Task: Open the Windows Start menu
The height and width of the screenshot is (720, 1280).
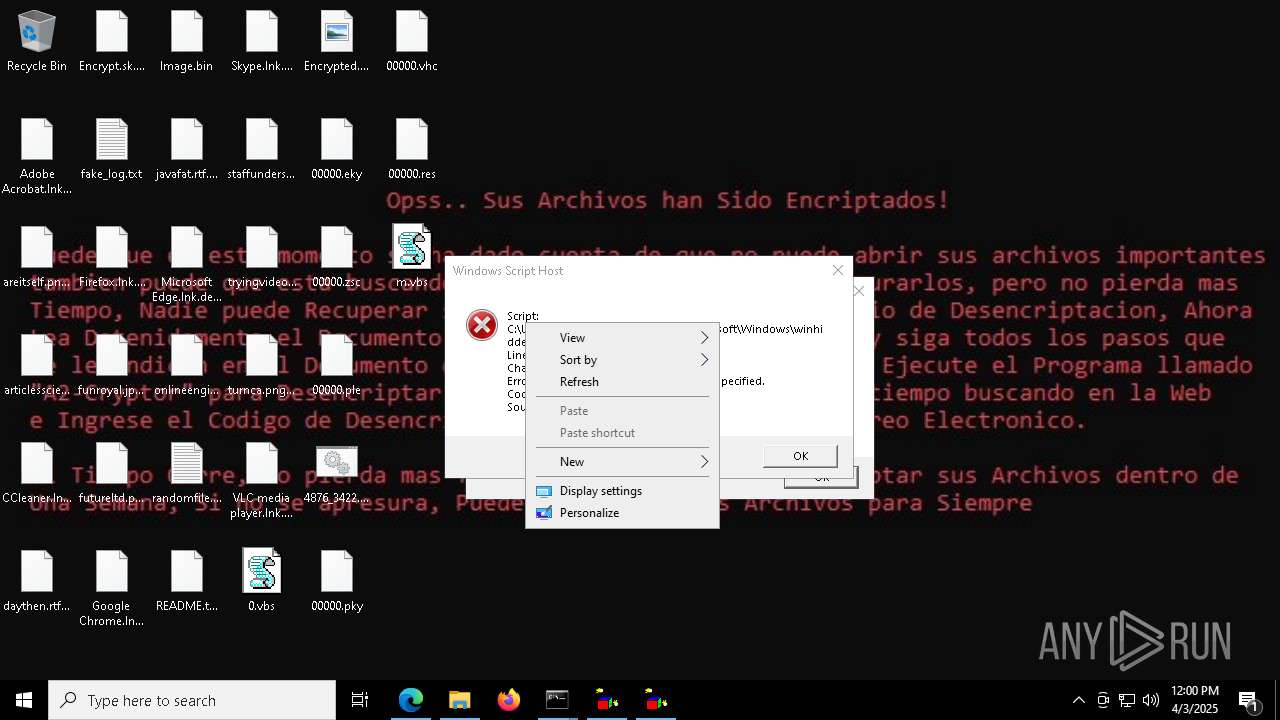Action: point(24,700)
